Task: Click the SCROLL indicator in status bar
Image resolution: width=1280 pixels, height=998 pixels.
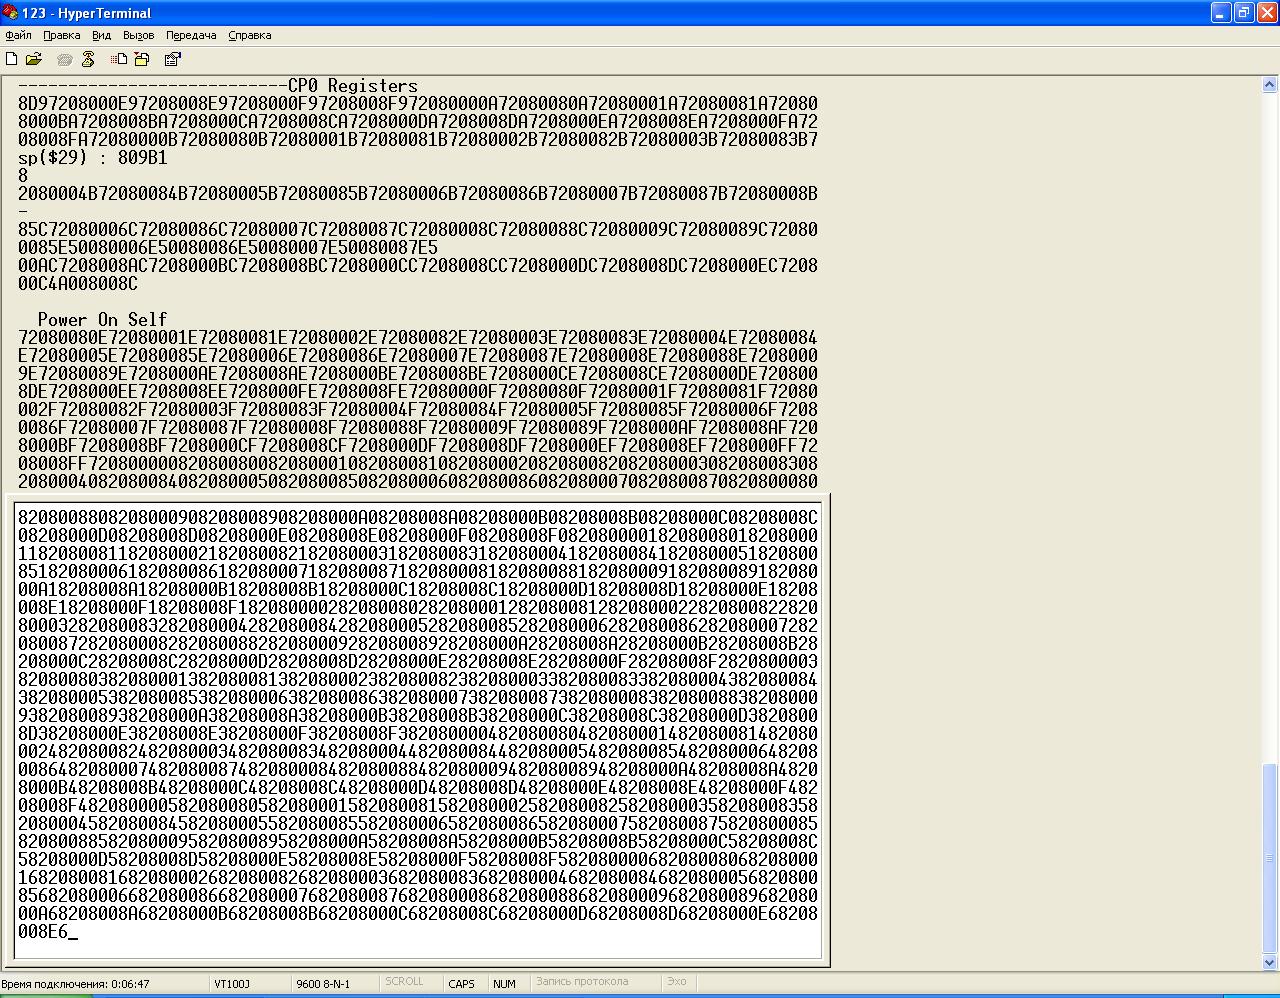Action: click(x=404, y=982)
